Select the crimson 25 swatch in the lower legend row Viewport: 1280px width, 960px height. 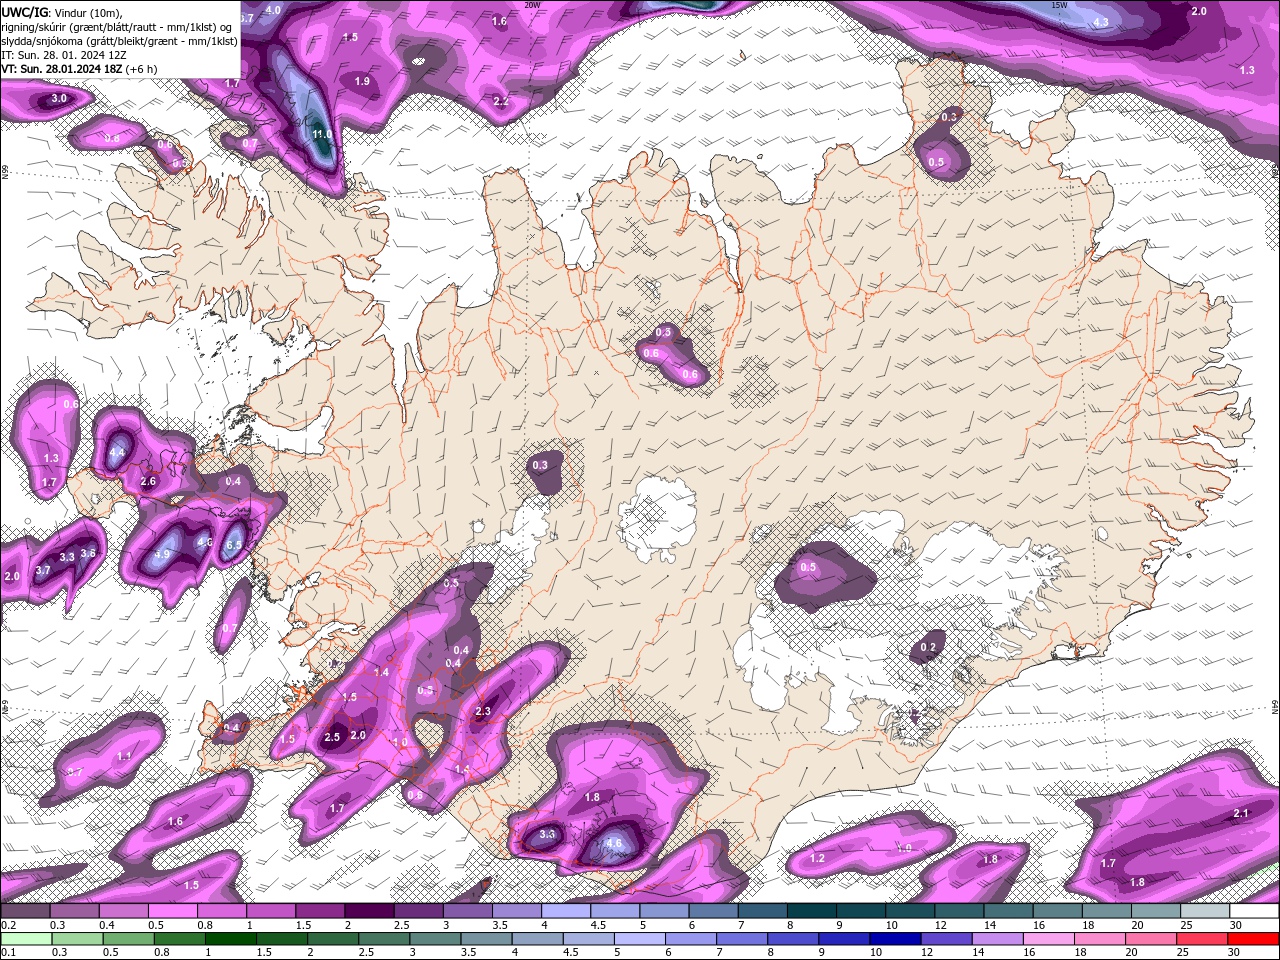coord(1205,938)
